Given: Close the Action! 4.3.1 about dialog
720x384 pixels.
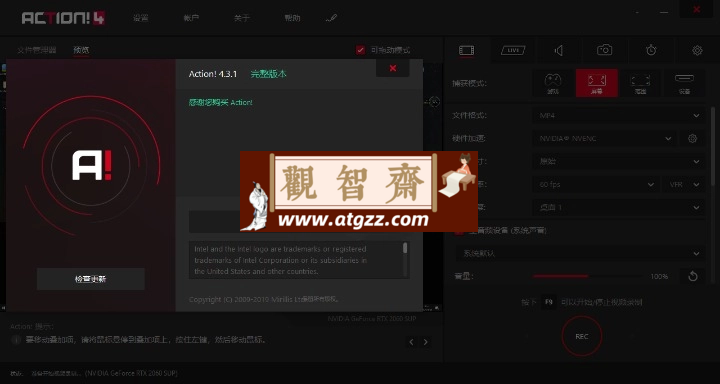Looking at the screenshot, I should pyautogui.click(x=393, y=68).
